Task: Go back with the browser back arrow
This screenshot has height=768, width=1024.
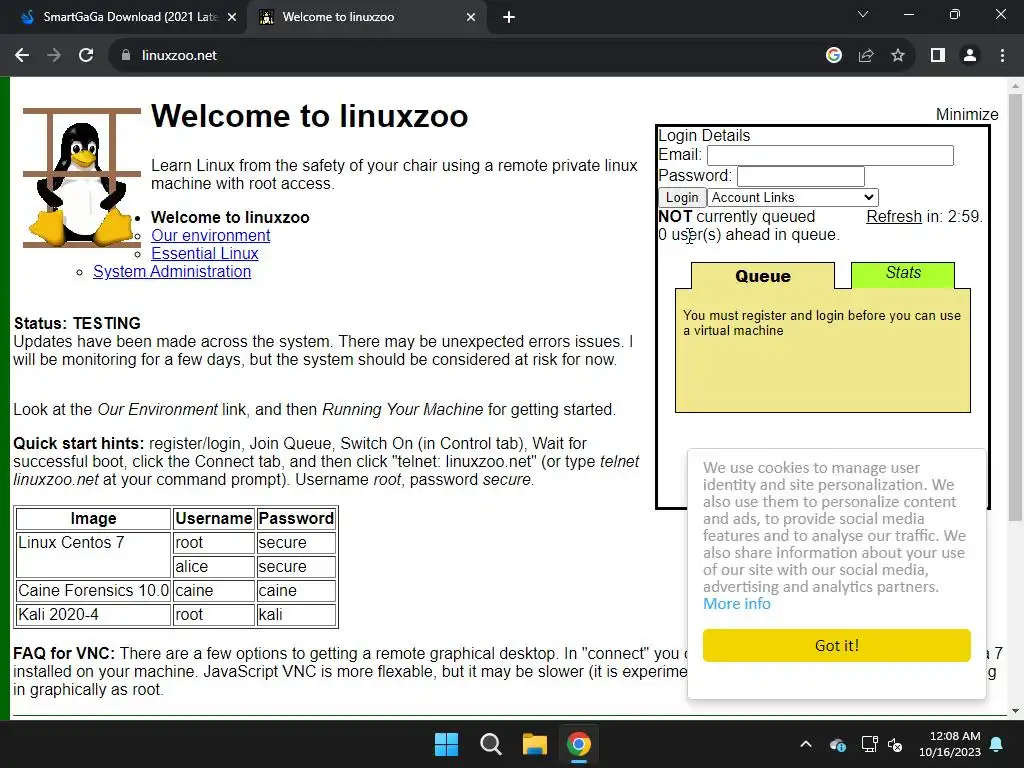Action: (x=22, y=56)
